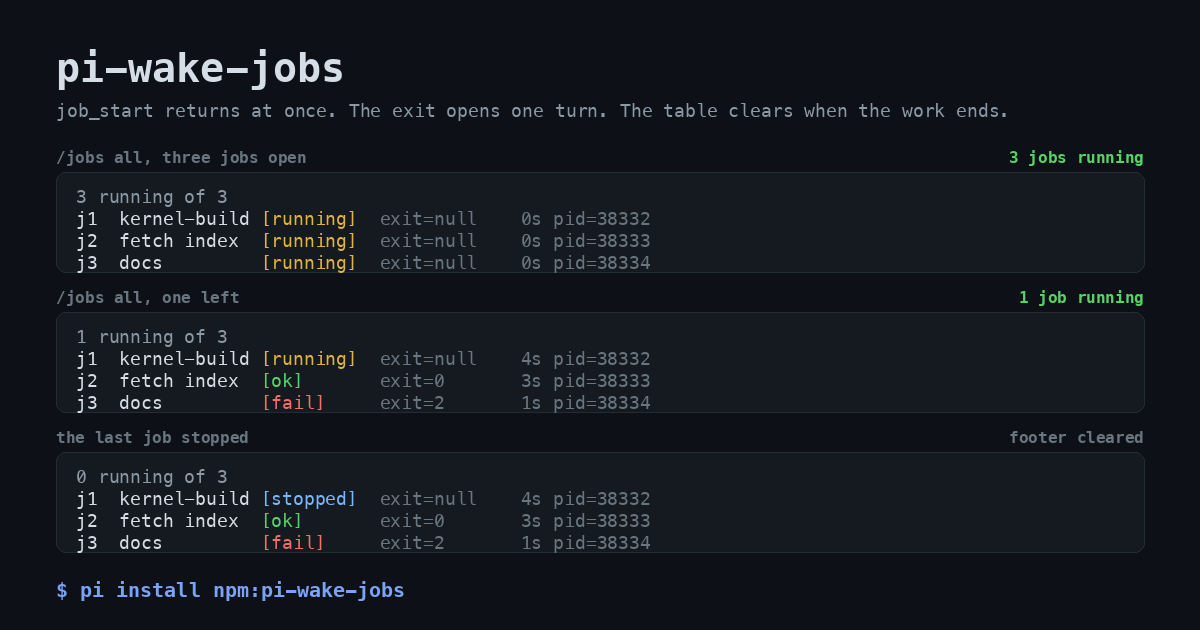Viewport: 1200px width, 630px height.
Task: Click the "footer cleared" label
Action: pyautogui.click(x=1076, y=438)
